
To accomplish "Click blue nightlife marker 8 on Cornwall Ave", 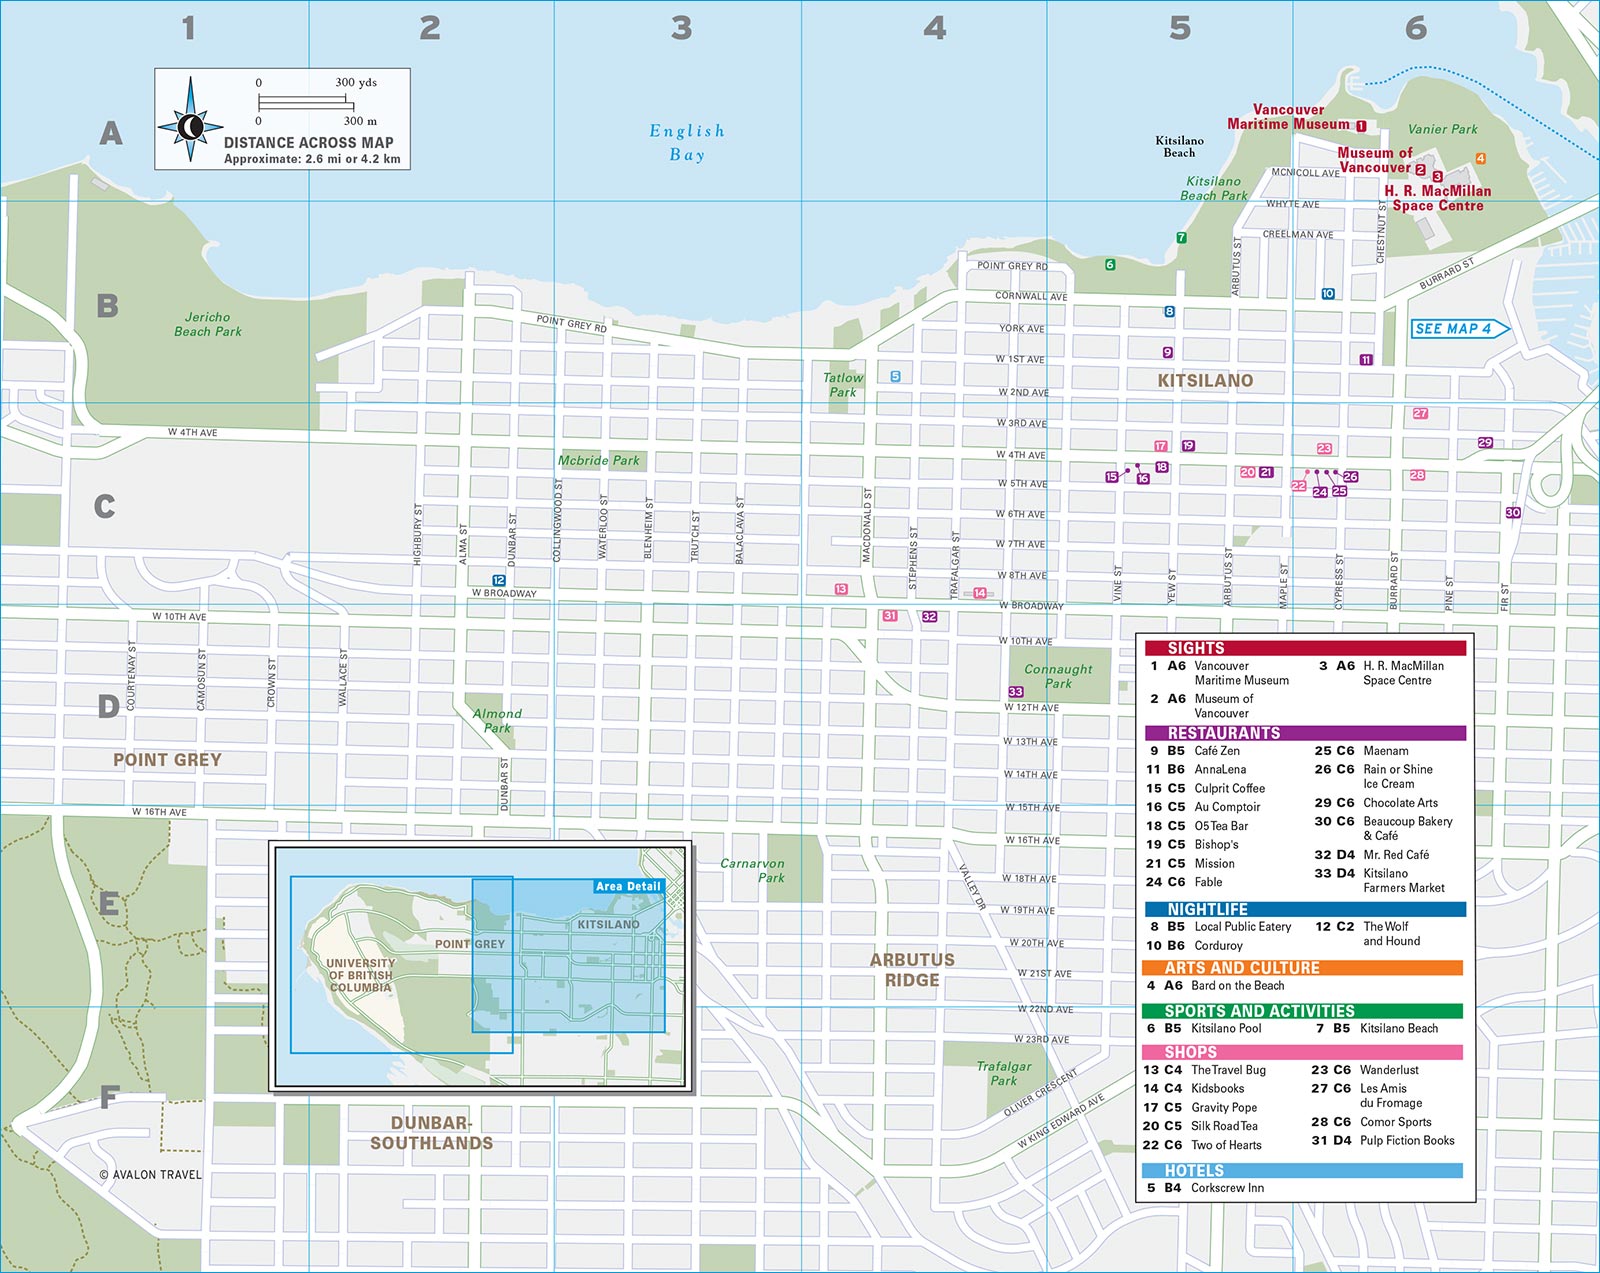I will click(1169, 312).
